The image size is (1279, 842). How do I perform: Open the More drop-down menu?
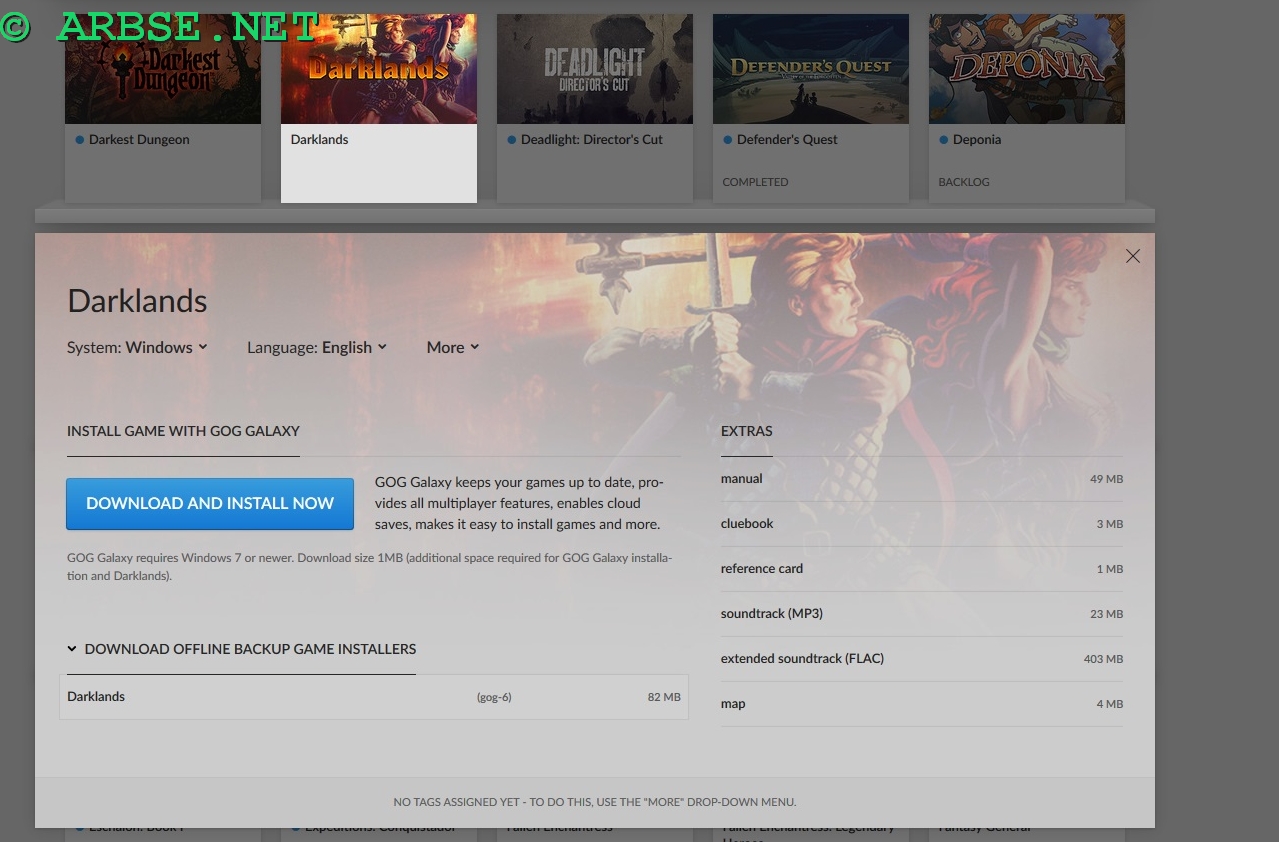(453, 347)
